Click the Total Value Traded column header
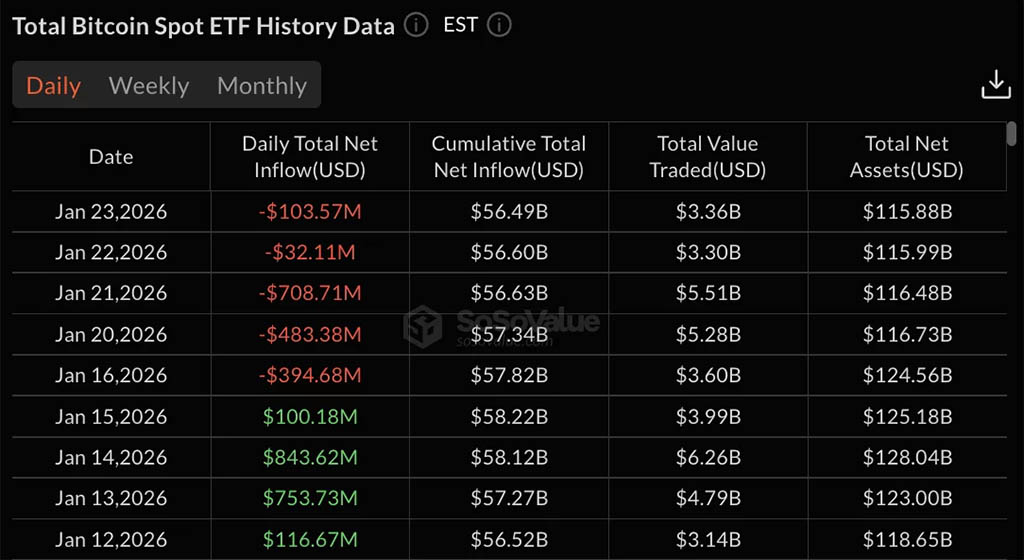This screenshot has width=1024, height=560. [x=707, y=157]
